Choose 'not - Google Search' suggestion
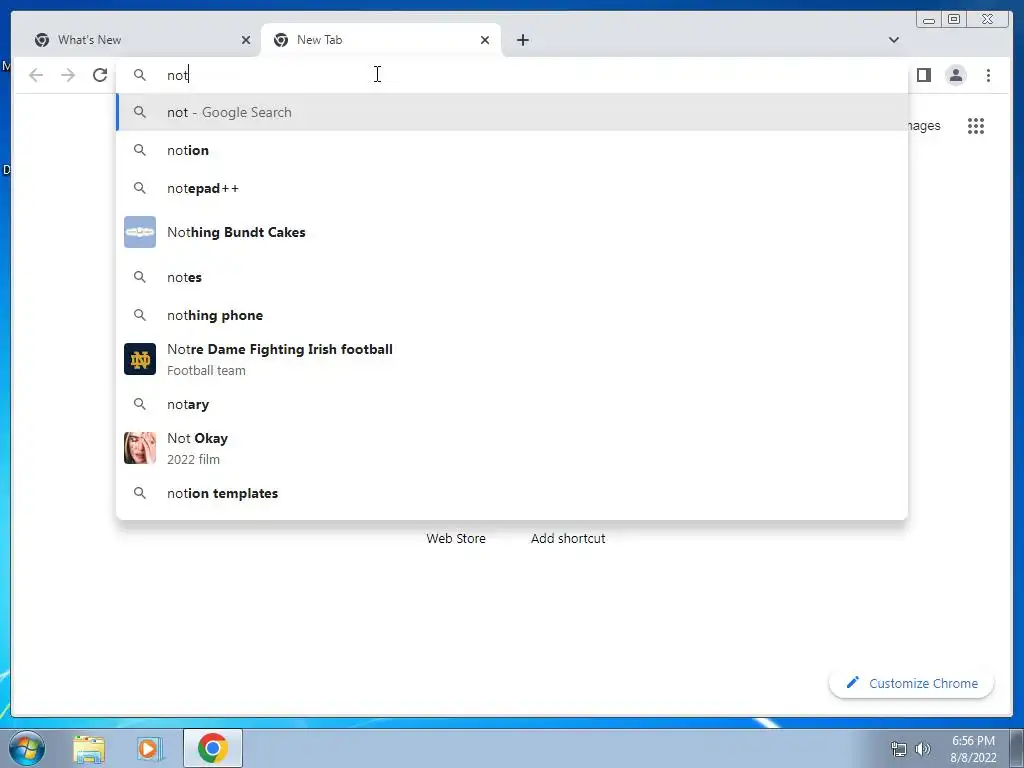 [x=512, y=112]
